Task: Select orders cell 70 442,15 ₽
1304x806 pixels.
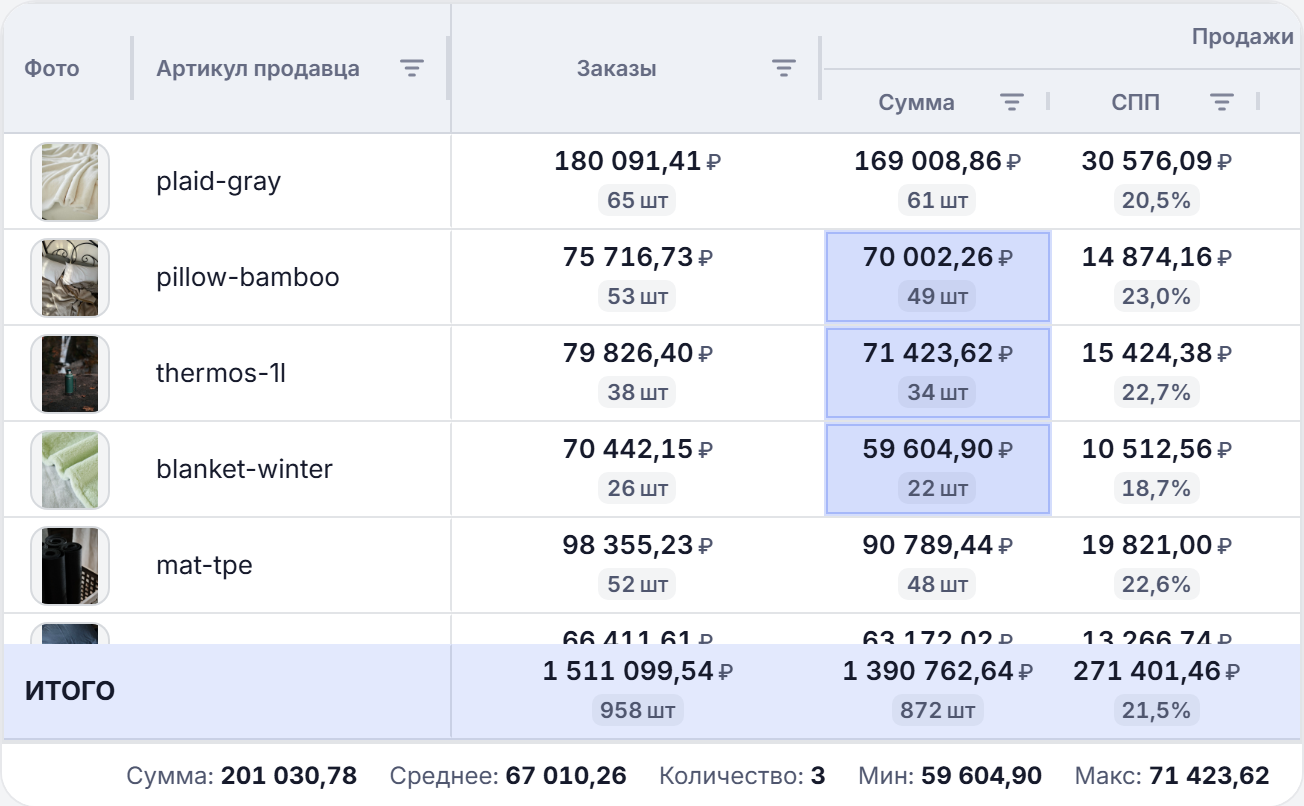Action: [x=637, y=469]
